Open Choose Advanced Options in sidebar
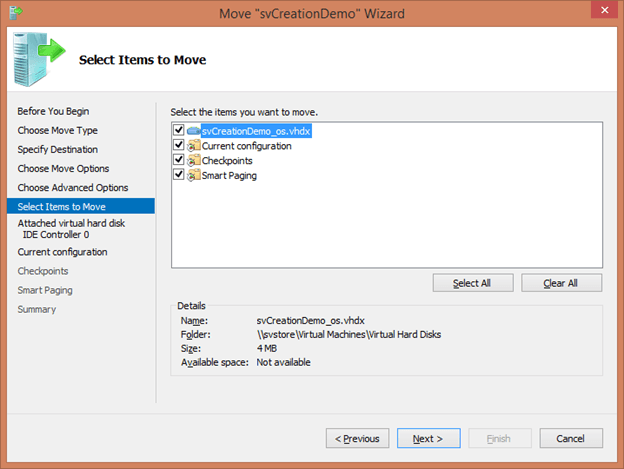The image size is (624, 469). click(73, 187)
